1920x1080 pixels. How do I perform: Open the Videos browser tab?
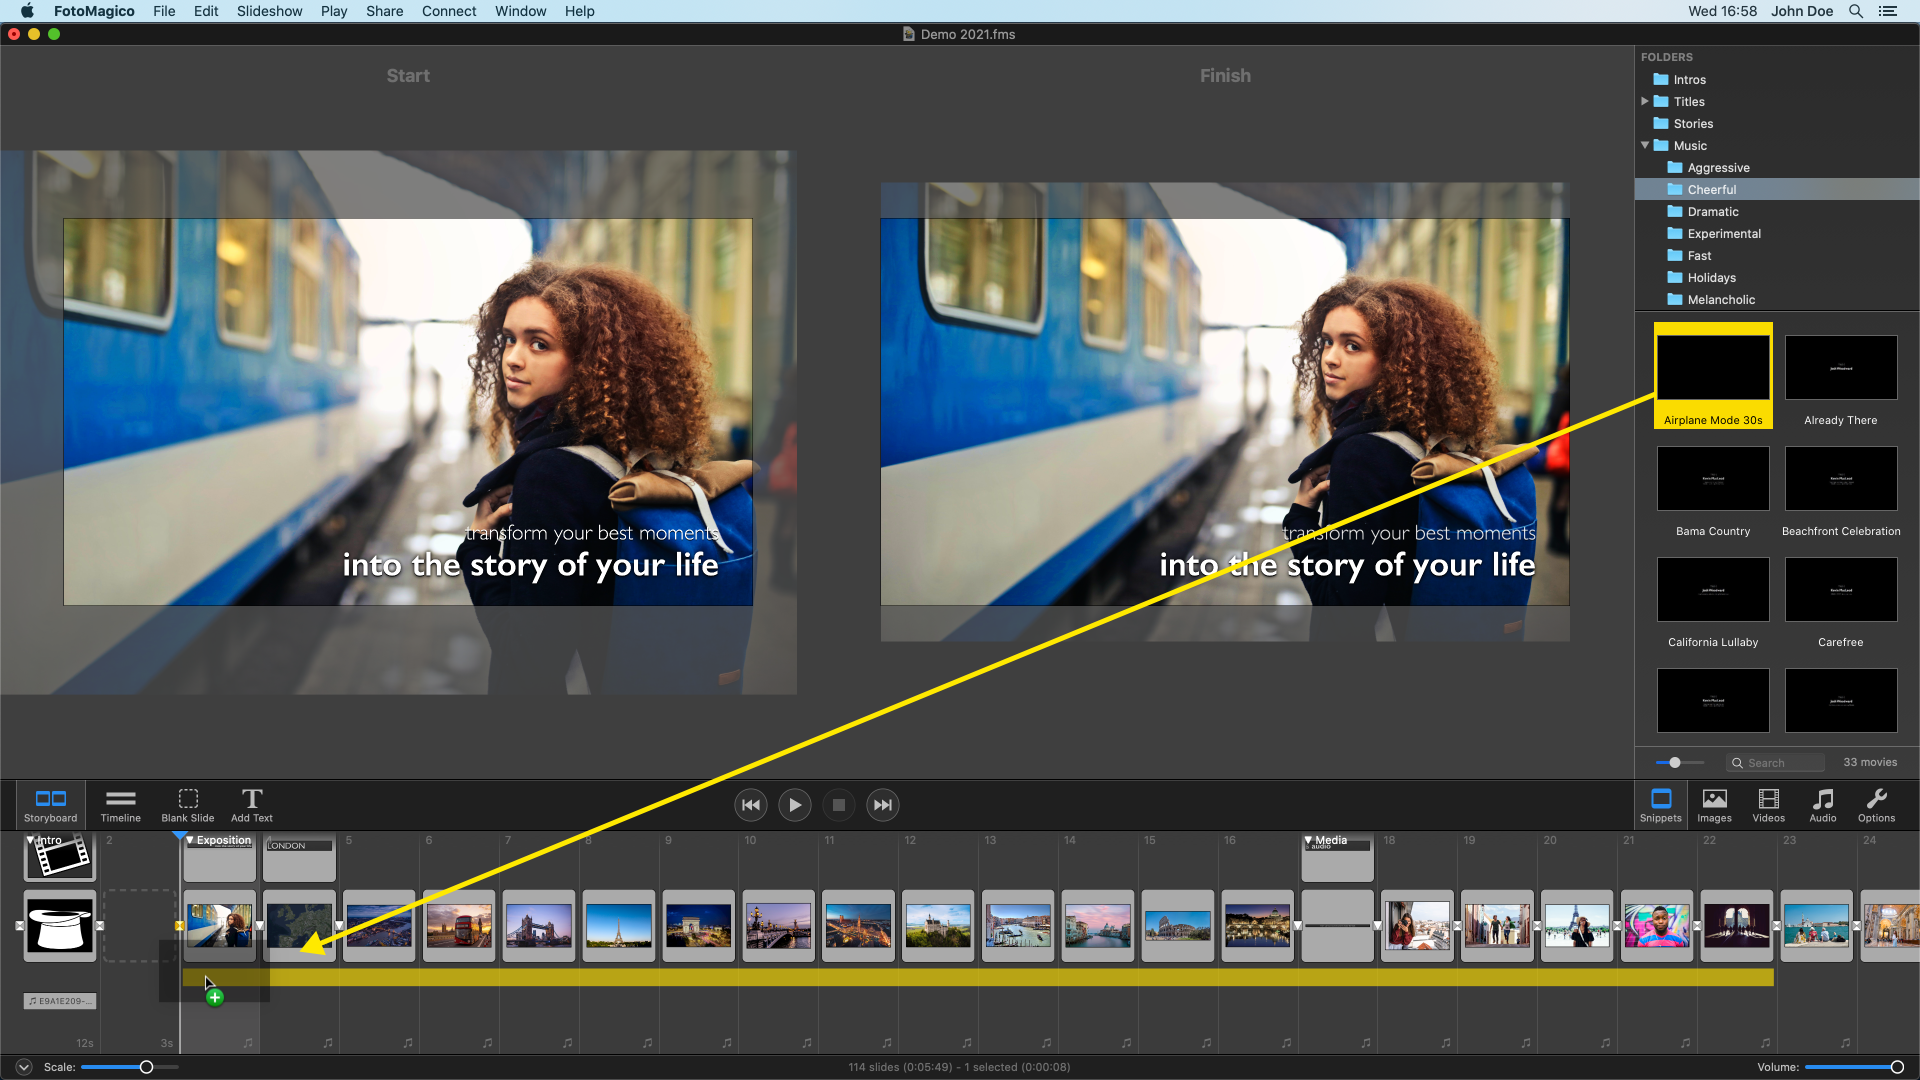(x=1768, y=804)
